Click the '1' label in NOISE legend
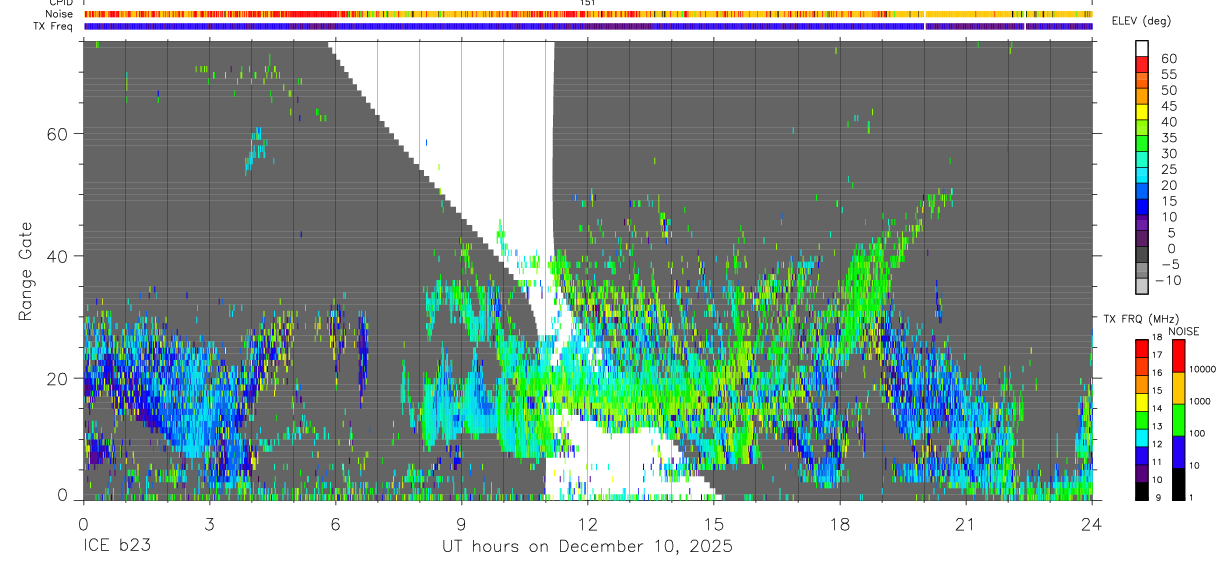The width and height of the screenshot is (1228, 567). (x=1193, y=497)
